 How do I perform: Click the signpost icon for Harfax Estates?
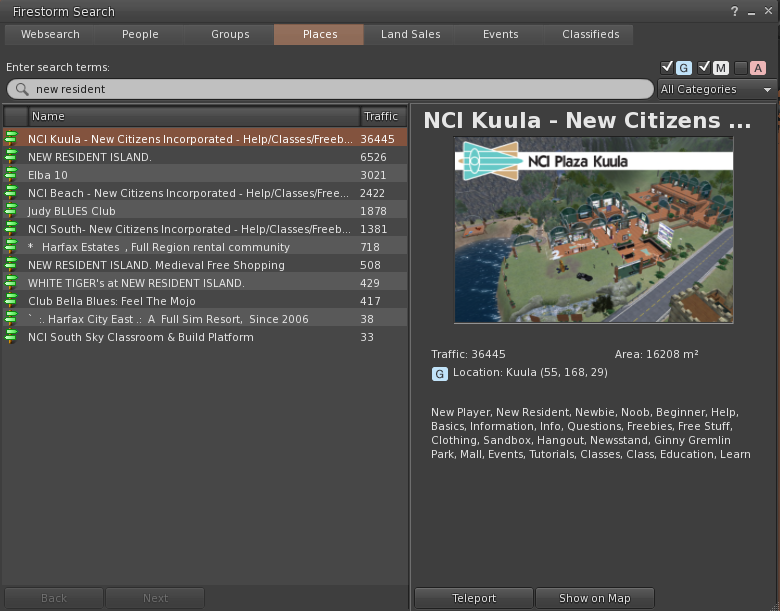click(11, 247)
